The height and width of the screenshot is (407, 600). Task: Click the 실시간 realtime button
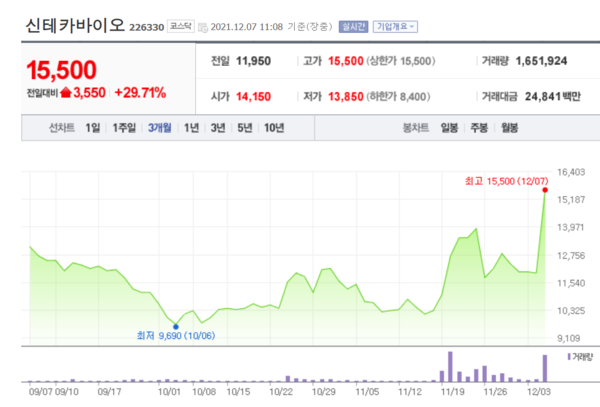[353, 27]
